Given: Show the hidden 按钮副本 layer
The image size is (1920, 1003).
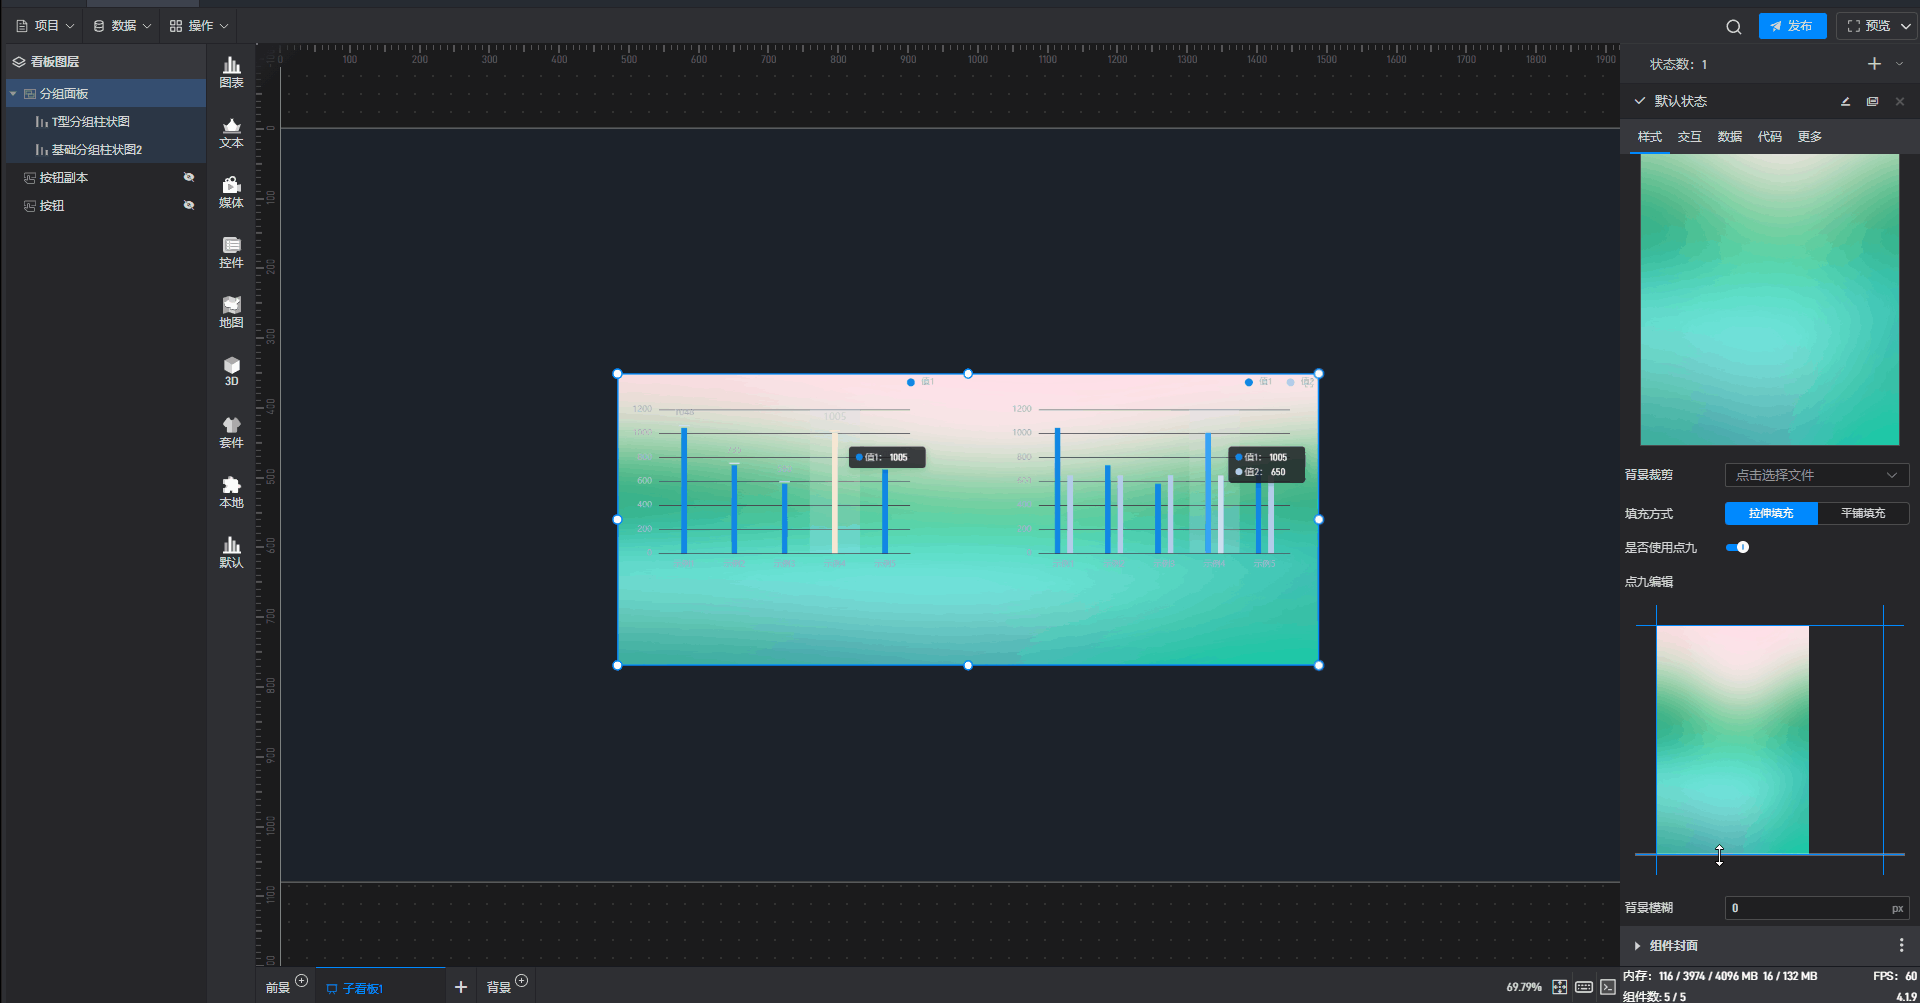Looking at the screenshot, I should pos(188,177).
